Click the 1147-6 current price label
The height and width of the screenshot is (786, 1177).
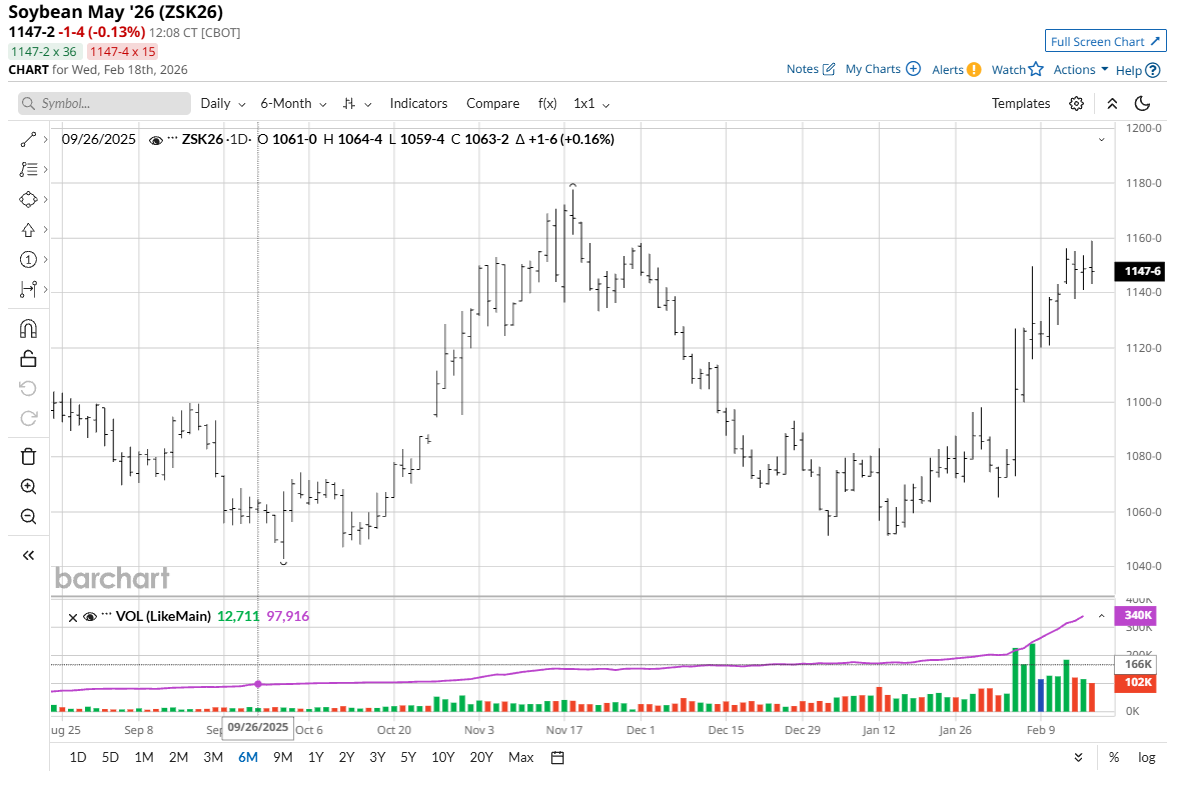pyautogui.click(x=1139, y=271)
